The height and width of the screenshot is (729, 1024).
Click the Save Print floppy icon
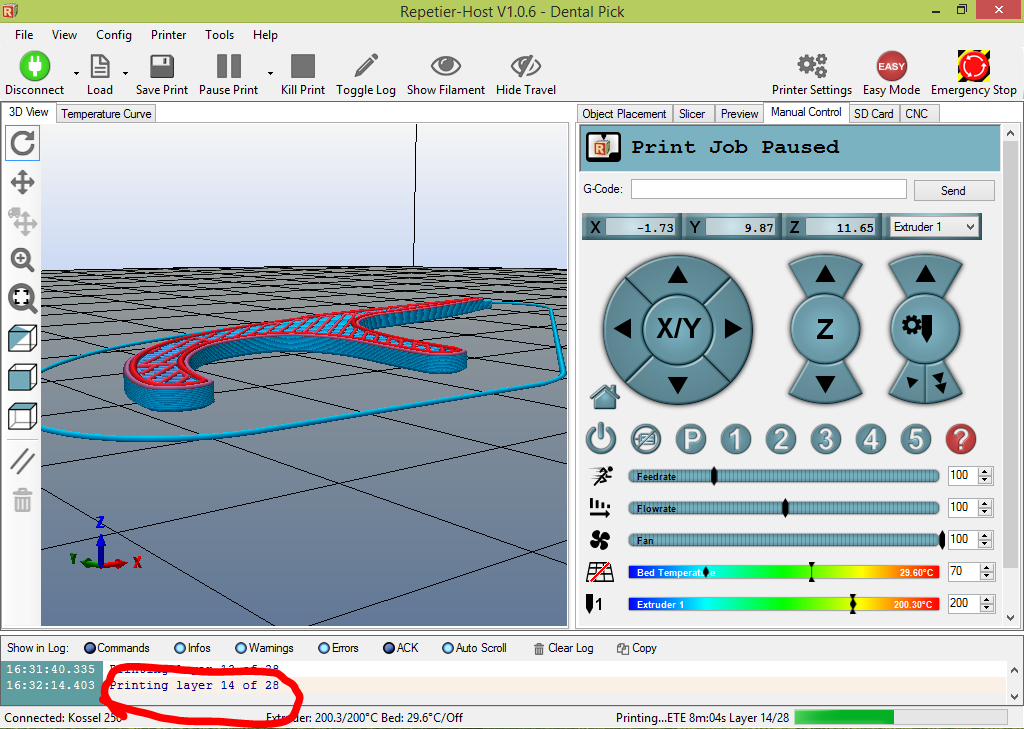161,66
